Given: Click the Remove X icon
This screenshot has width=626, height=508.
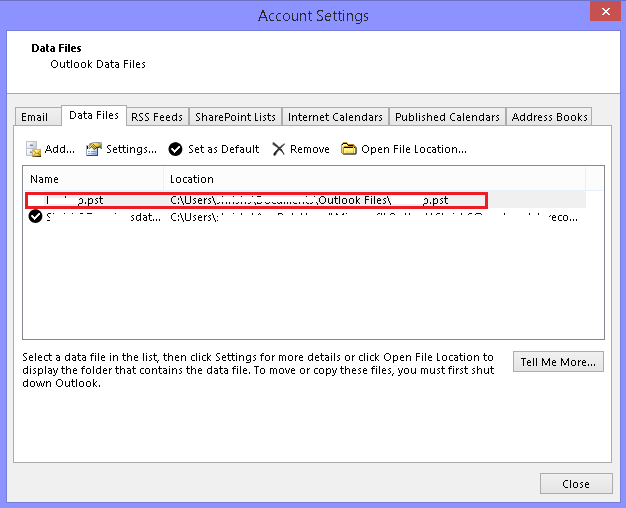Looking at the screenshot, I should pyautogui.click(x=278, y=149).
